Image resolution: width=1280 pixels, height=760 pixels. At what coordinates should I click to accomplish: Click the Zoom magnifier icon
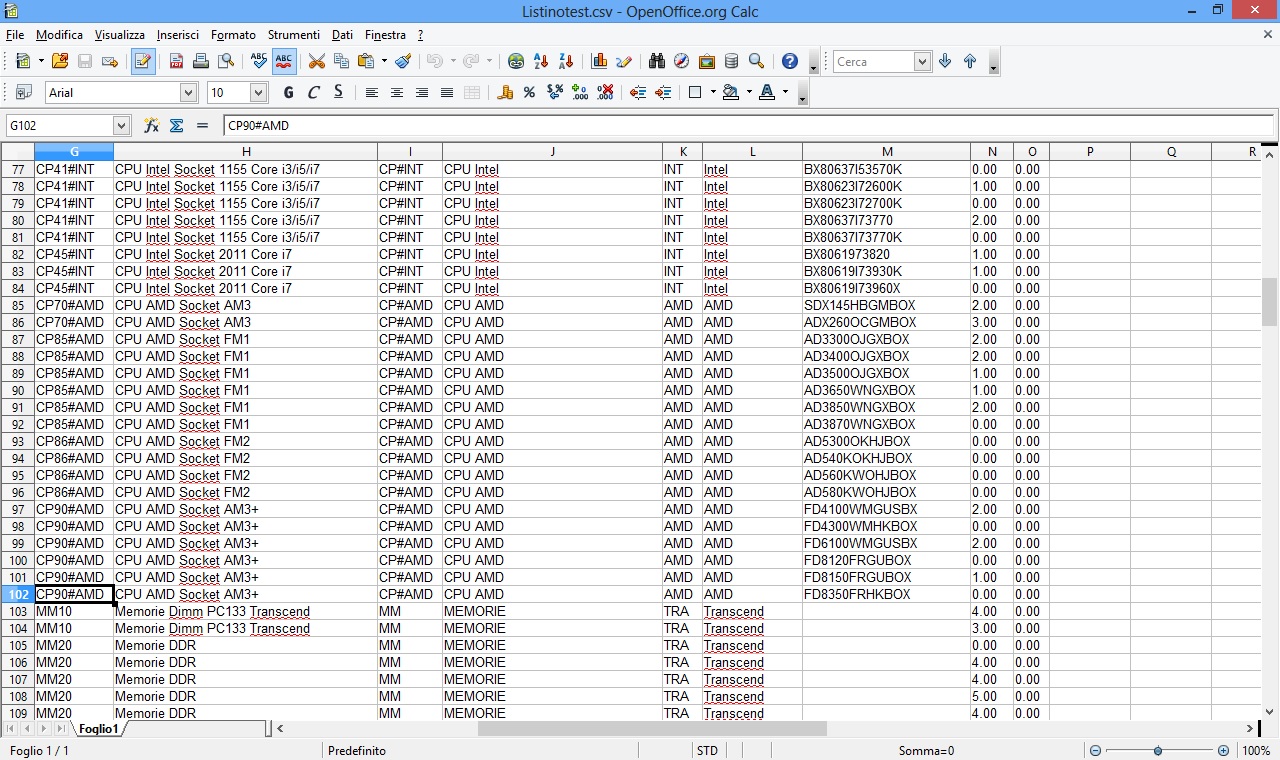click(757, 61)
